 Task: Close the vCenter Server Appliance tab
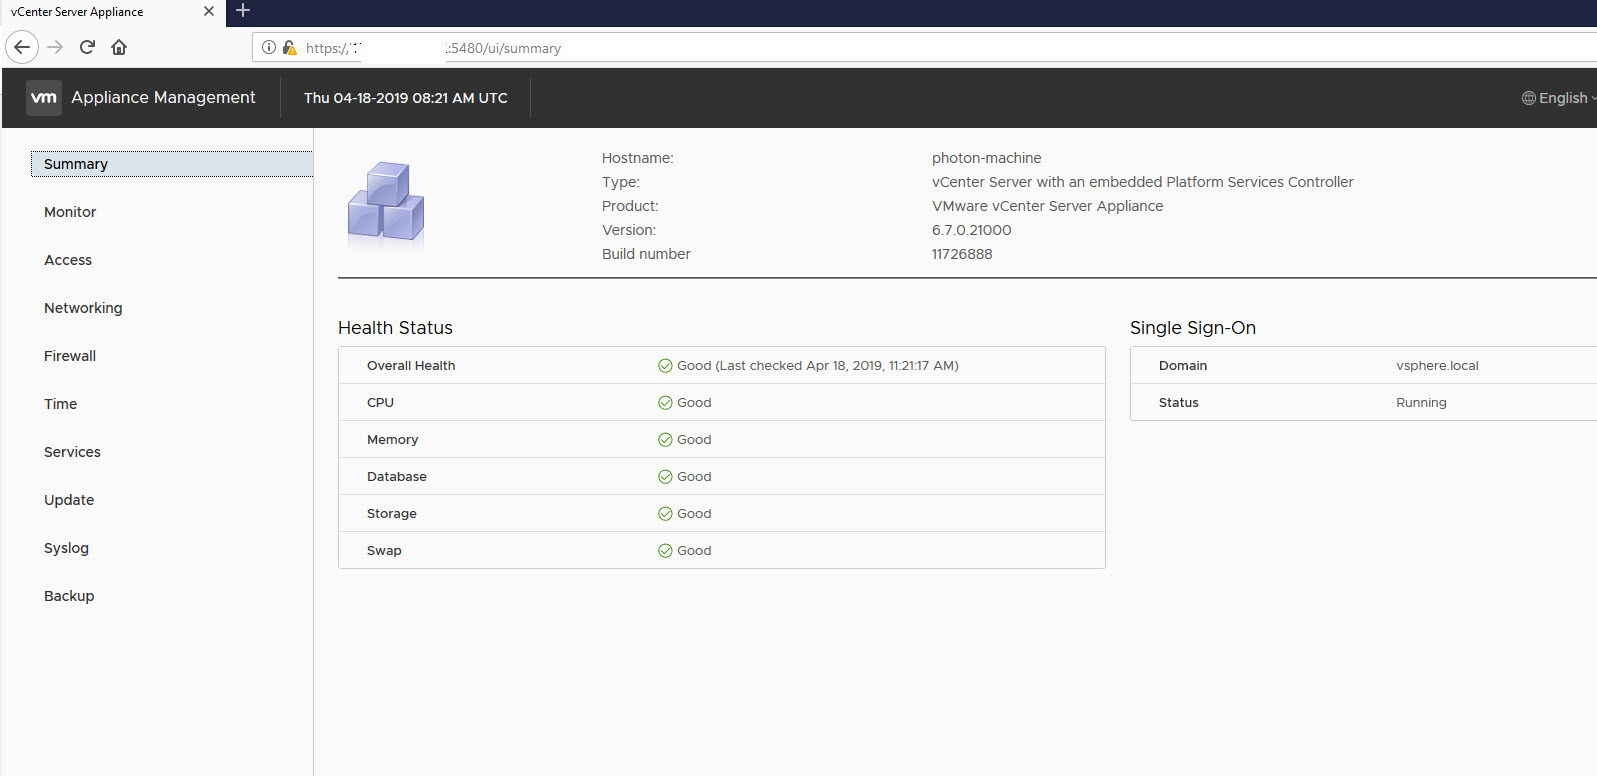208,12
